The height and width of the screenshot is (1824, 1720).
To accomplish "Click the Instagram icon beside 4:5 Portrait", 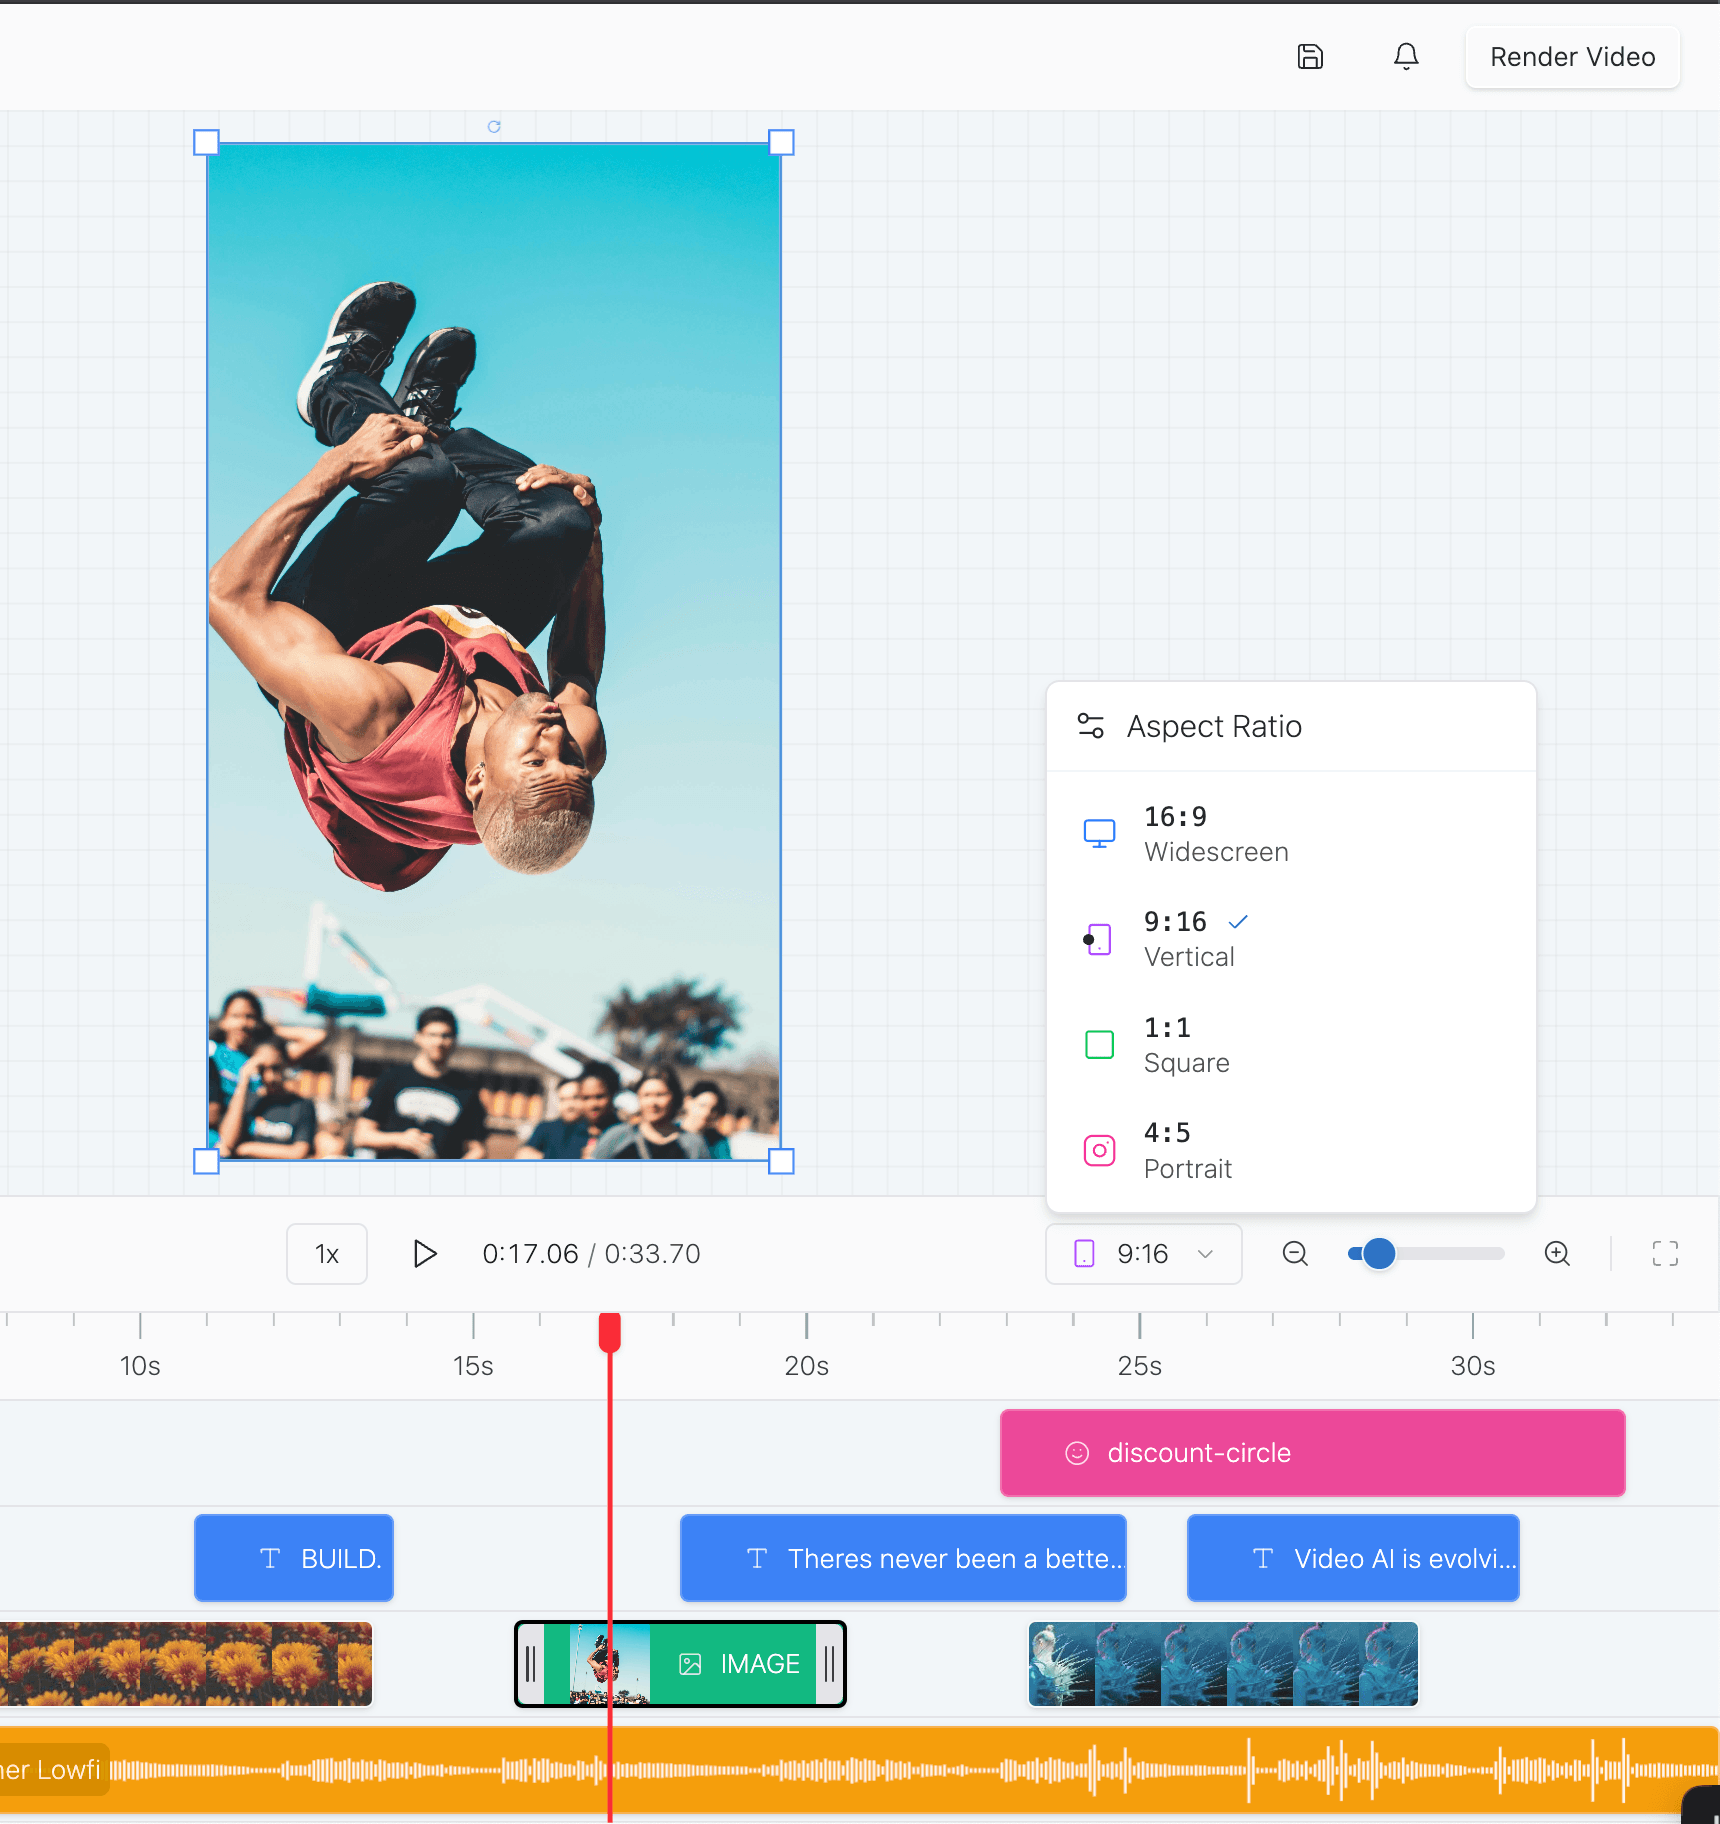I will point(1099,1150).
